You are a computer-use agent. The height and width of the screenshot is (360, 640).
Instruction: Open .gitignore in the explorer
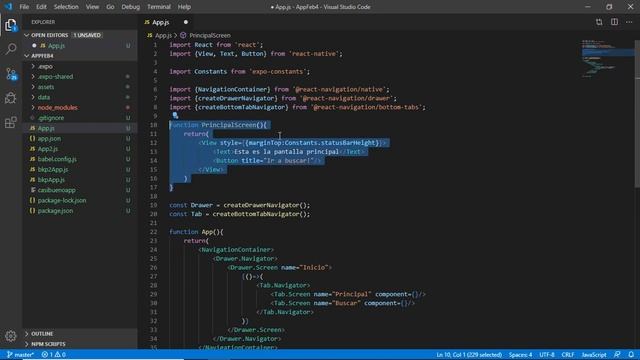(x=80, y=118)
